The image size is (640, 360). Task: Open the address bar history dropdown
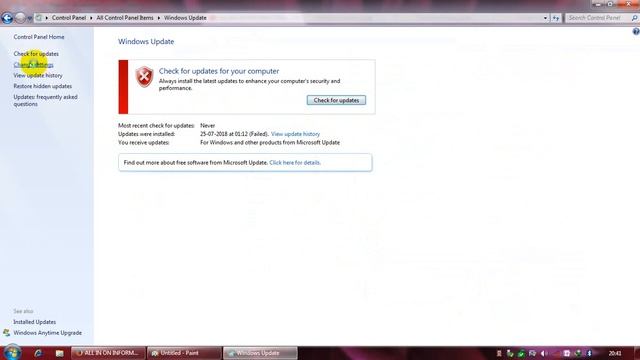coord(545,18)
